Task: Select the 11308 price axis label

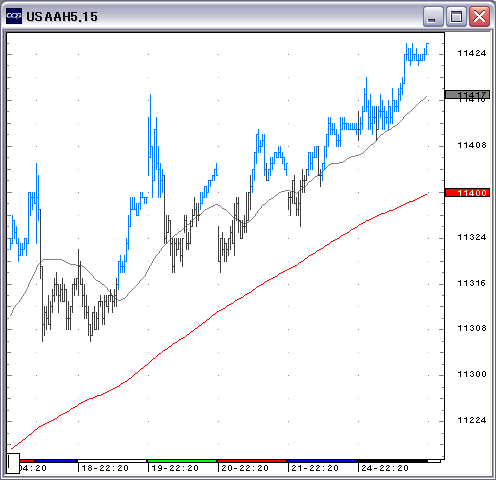Action: 472,329
